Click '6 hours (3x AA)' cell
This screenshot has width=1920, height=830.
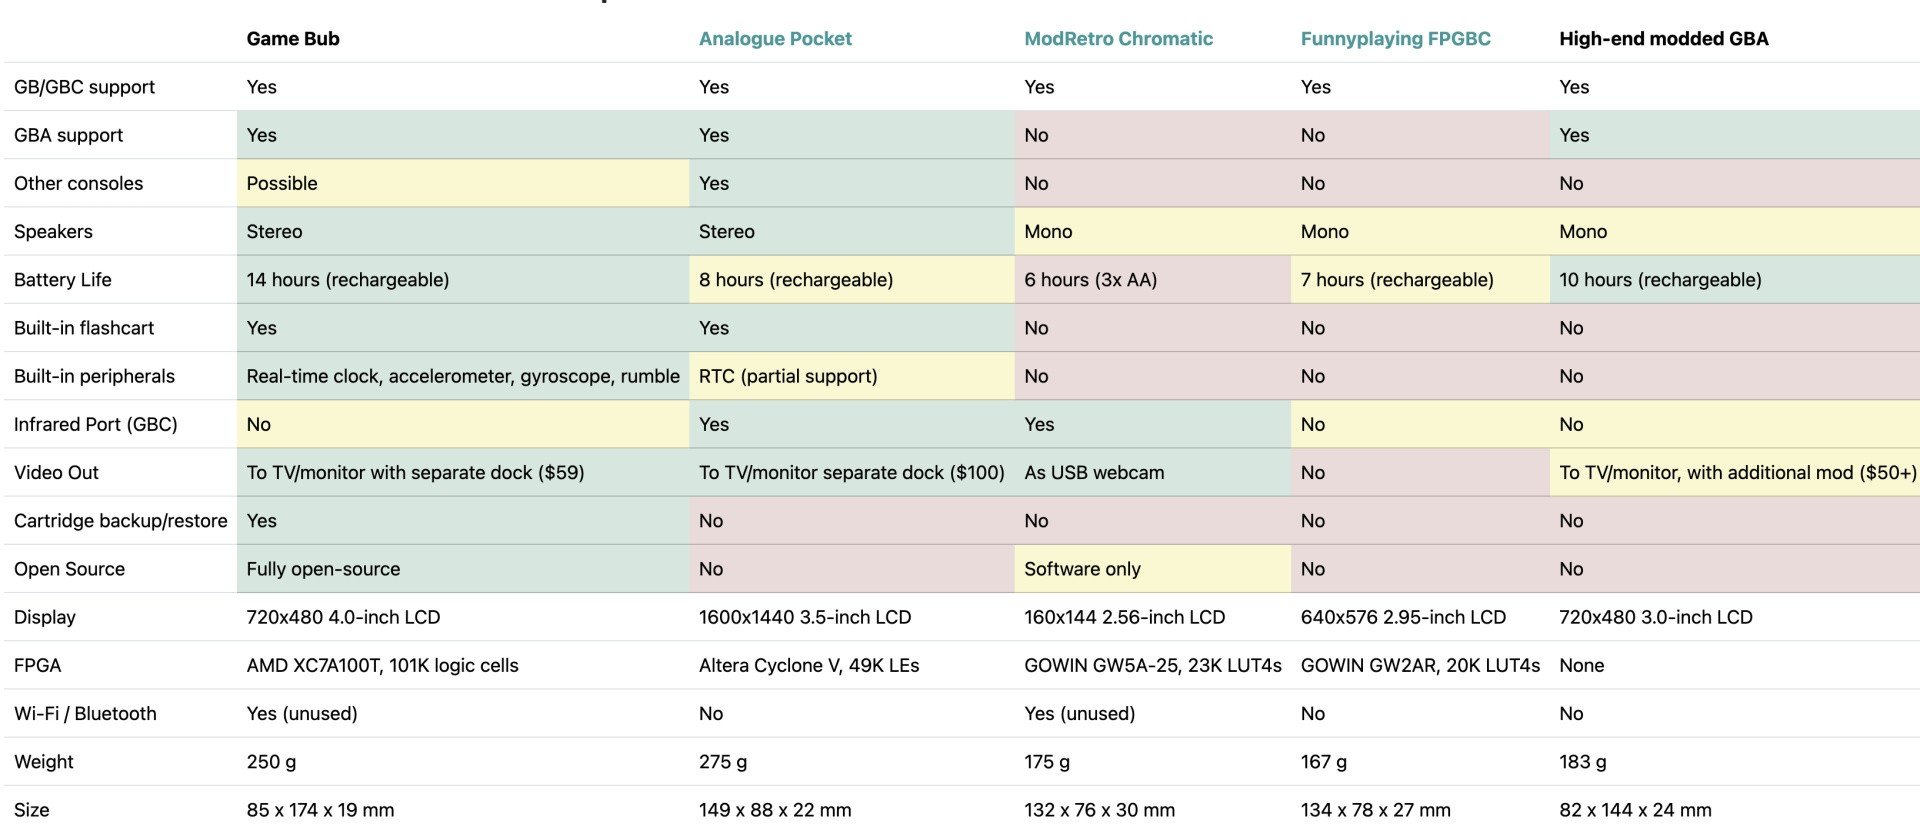pos(1152,280)
